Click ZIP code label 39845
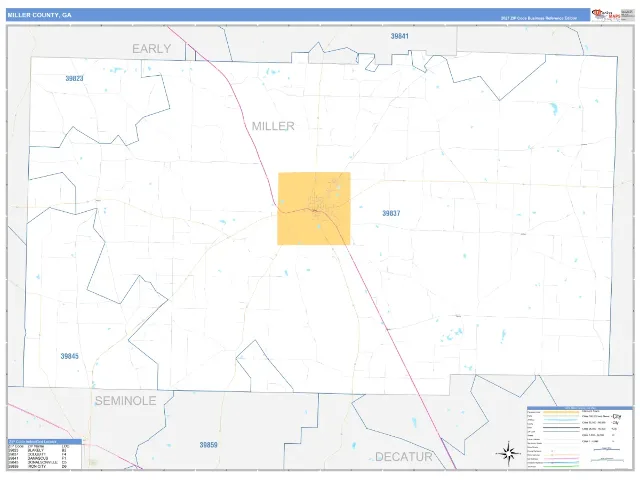 pyautogui.click(x=69, y=356)
